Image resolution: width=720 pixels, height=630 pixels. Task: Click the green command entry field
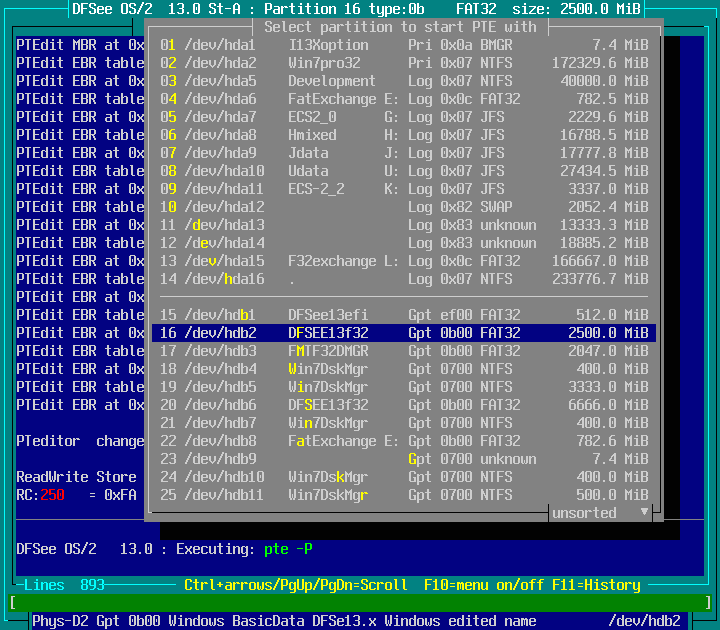pyautogui.click(x=360, y=603)
